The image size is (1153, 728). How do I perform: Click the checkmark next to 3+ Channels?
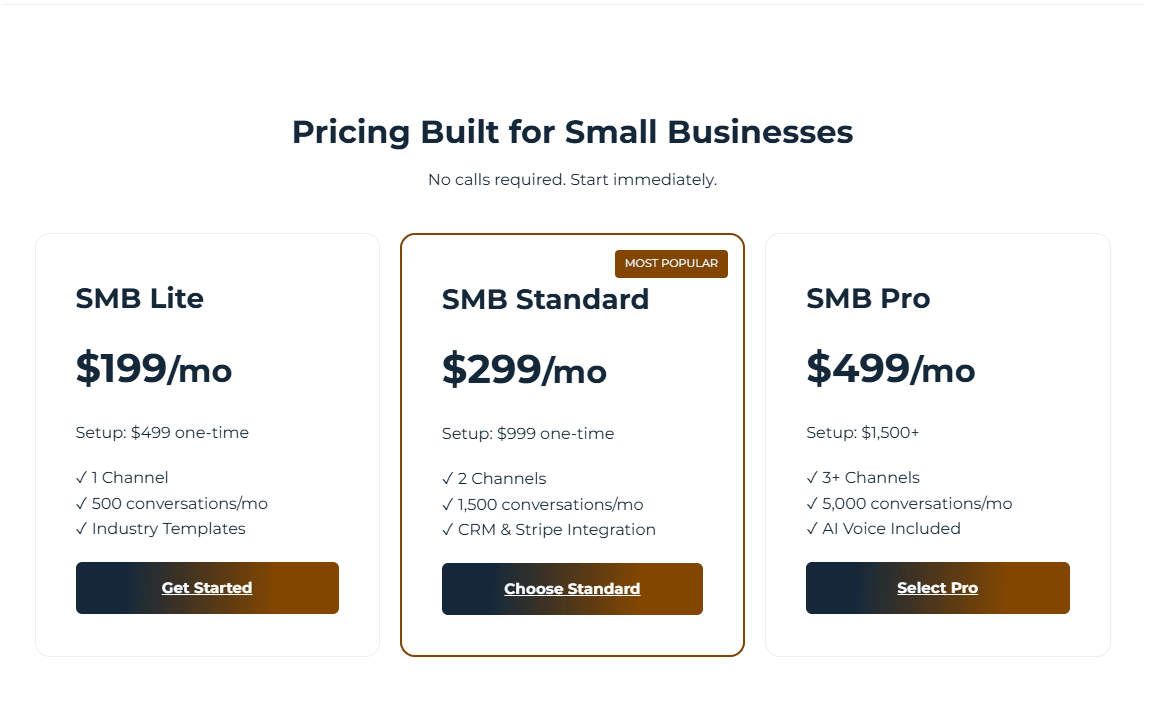click(812, 478)
